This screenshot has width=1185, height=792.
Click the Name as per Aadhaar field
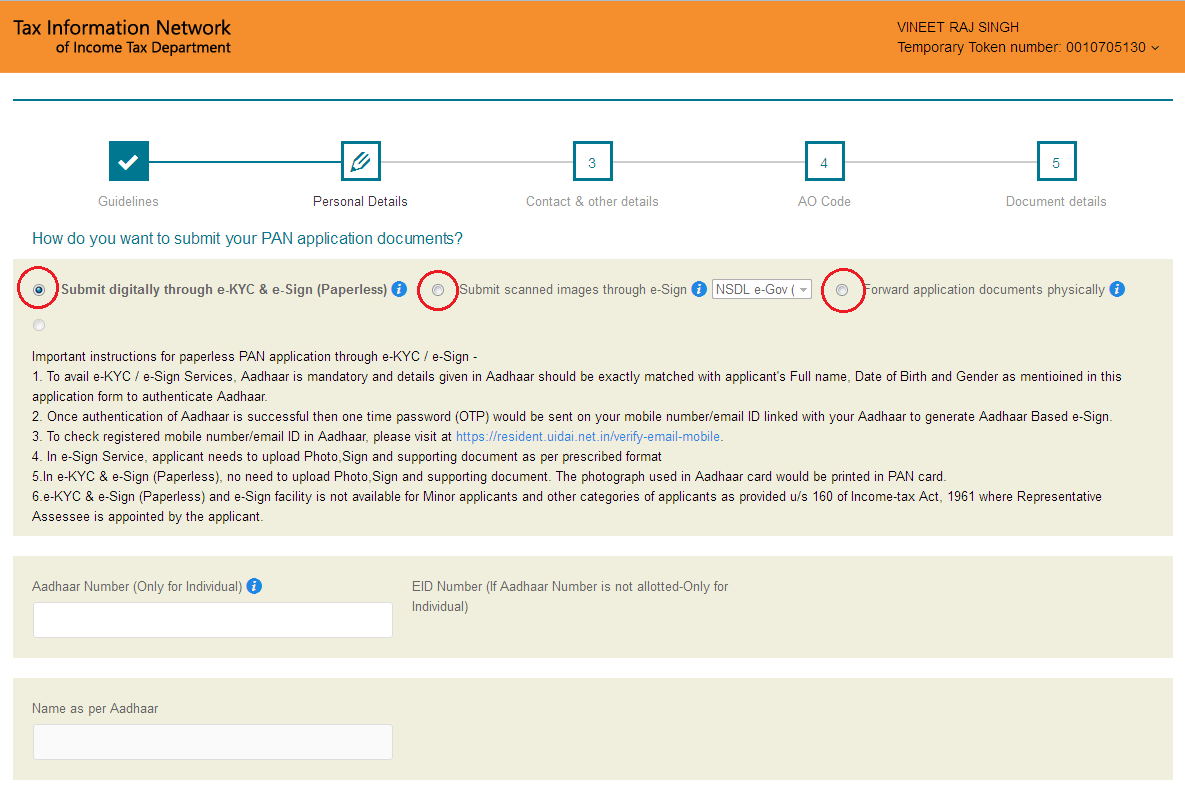click(213, 742)
